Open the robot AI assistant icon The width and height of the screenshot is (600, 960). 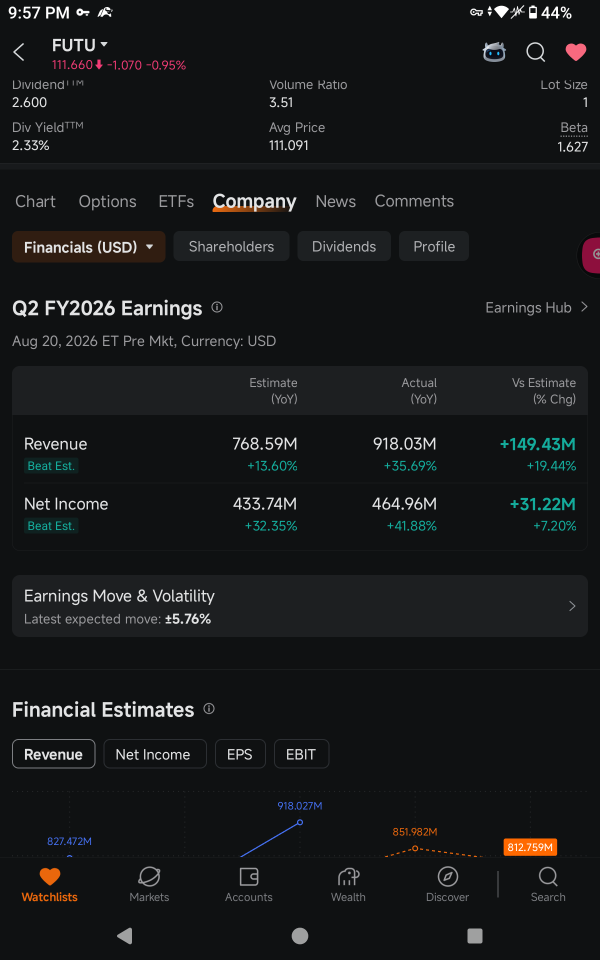(x=494, y=53)
